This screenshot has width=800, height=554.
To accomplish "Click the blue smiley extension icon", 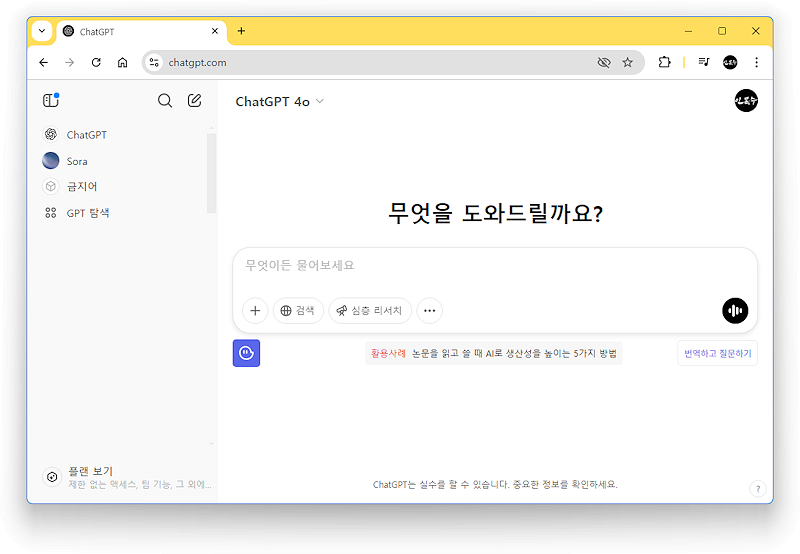I will (246, 353).
